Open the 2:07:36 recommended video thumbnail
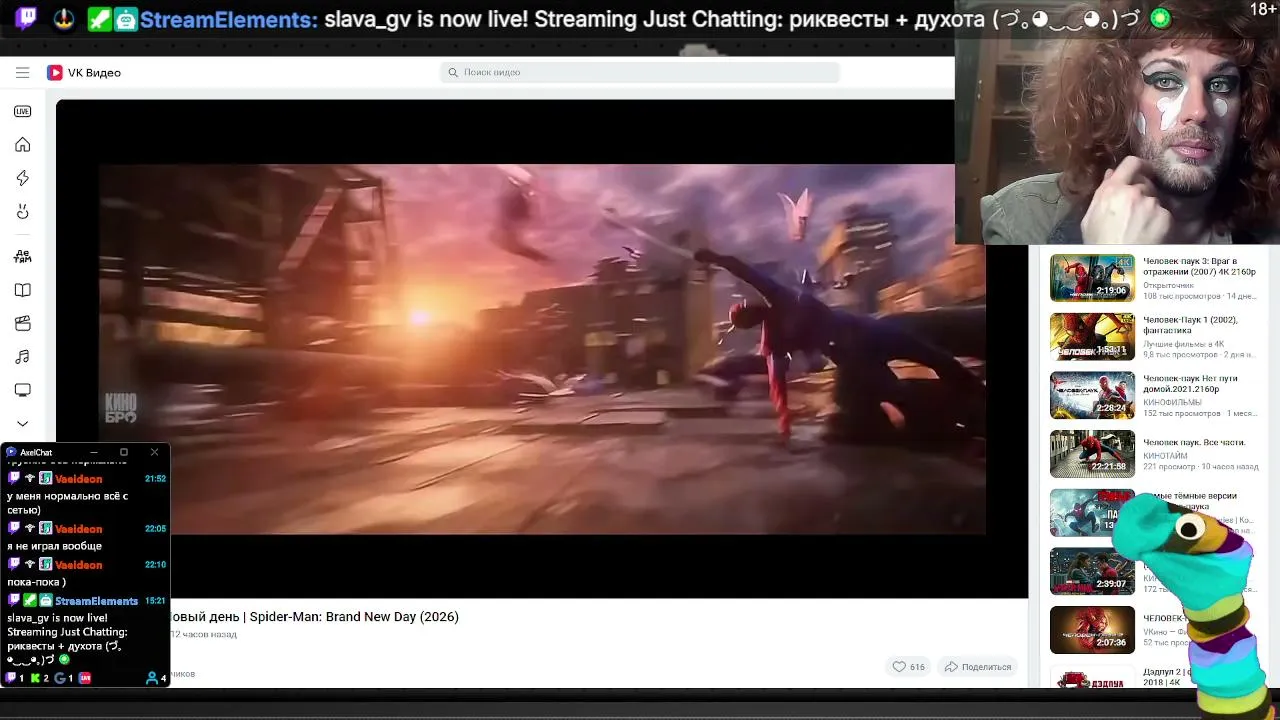 point(1092,631)
